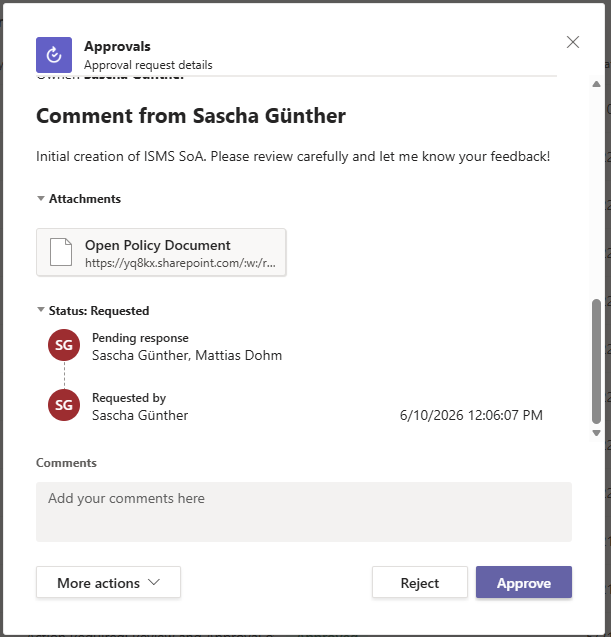Close the approval request dialog

(573, 42)
